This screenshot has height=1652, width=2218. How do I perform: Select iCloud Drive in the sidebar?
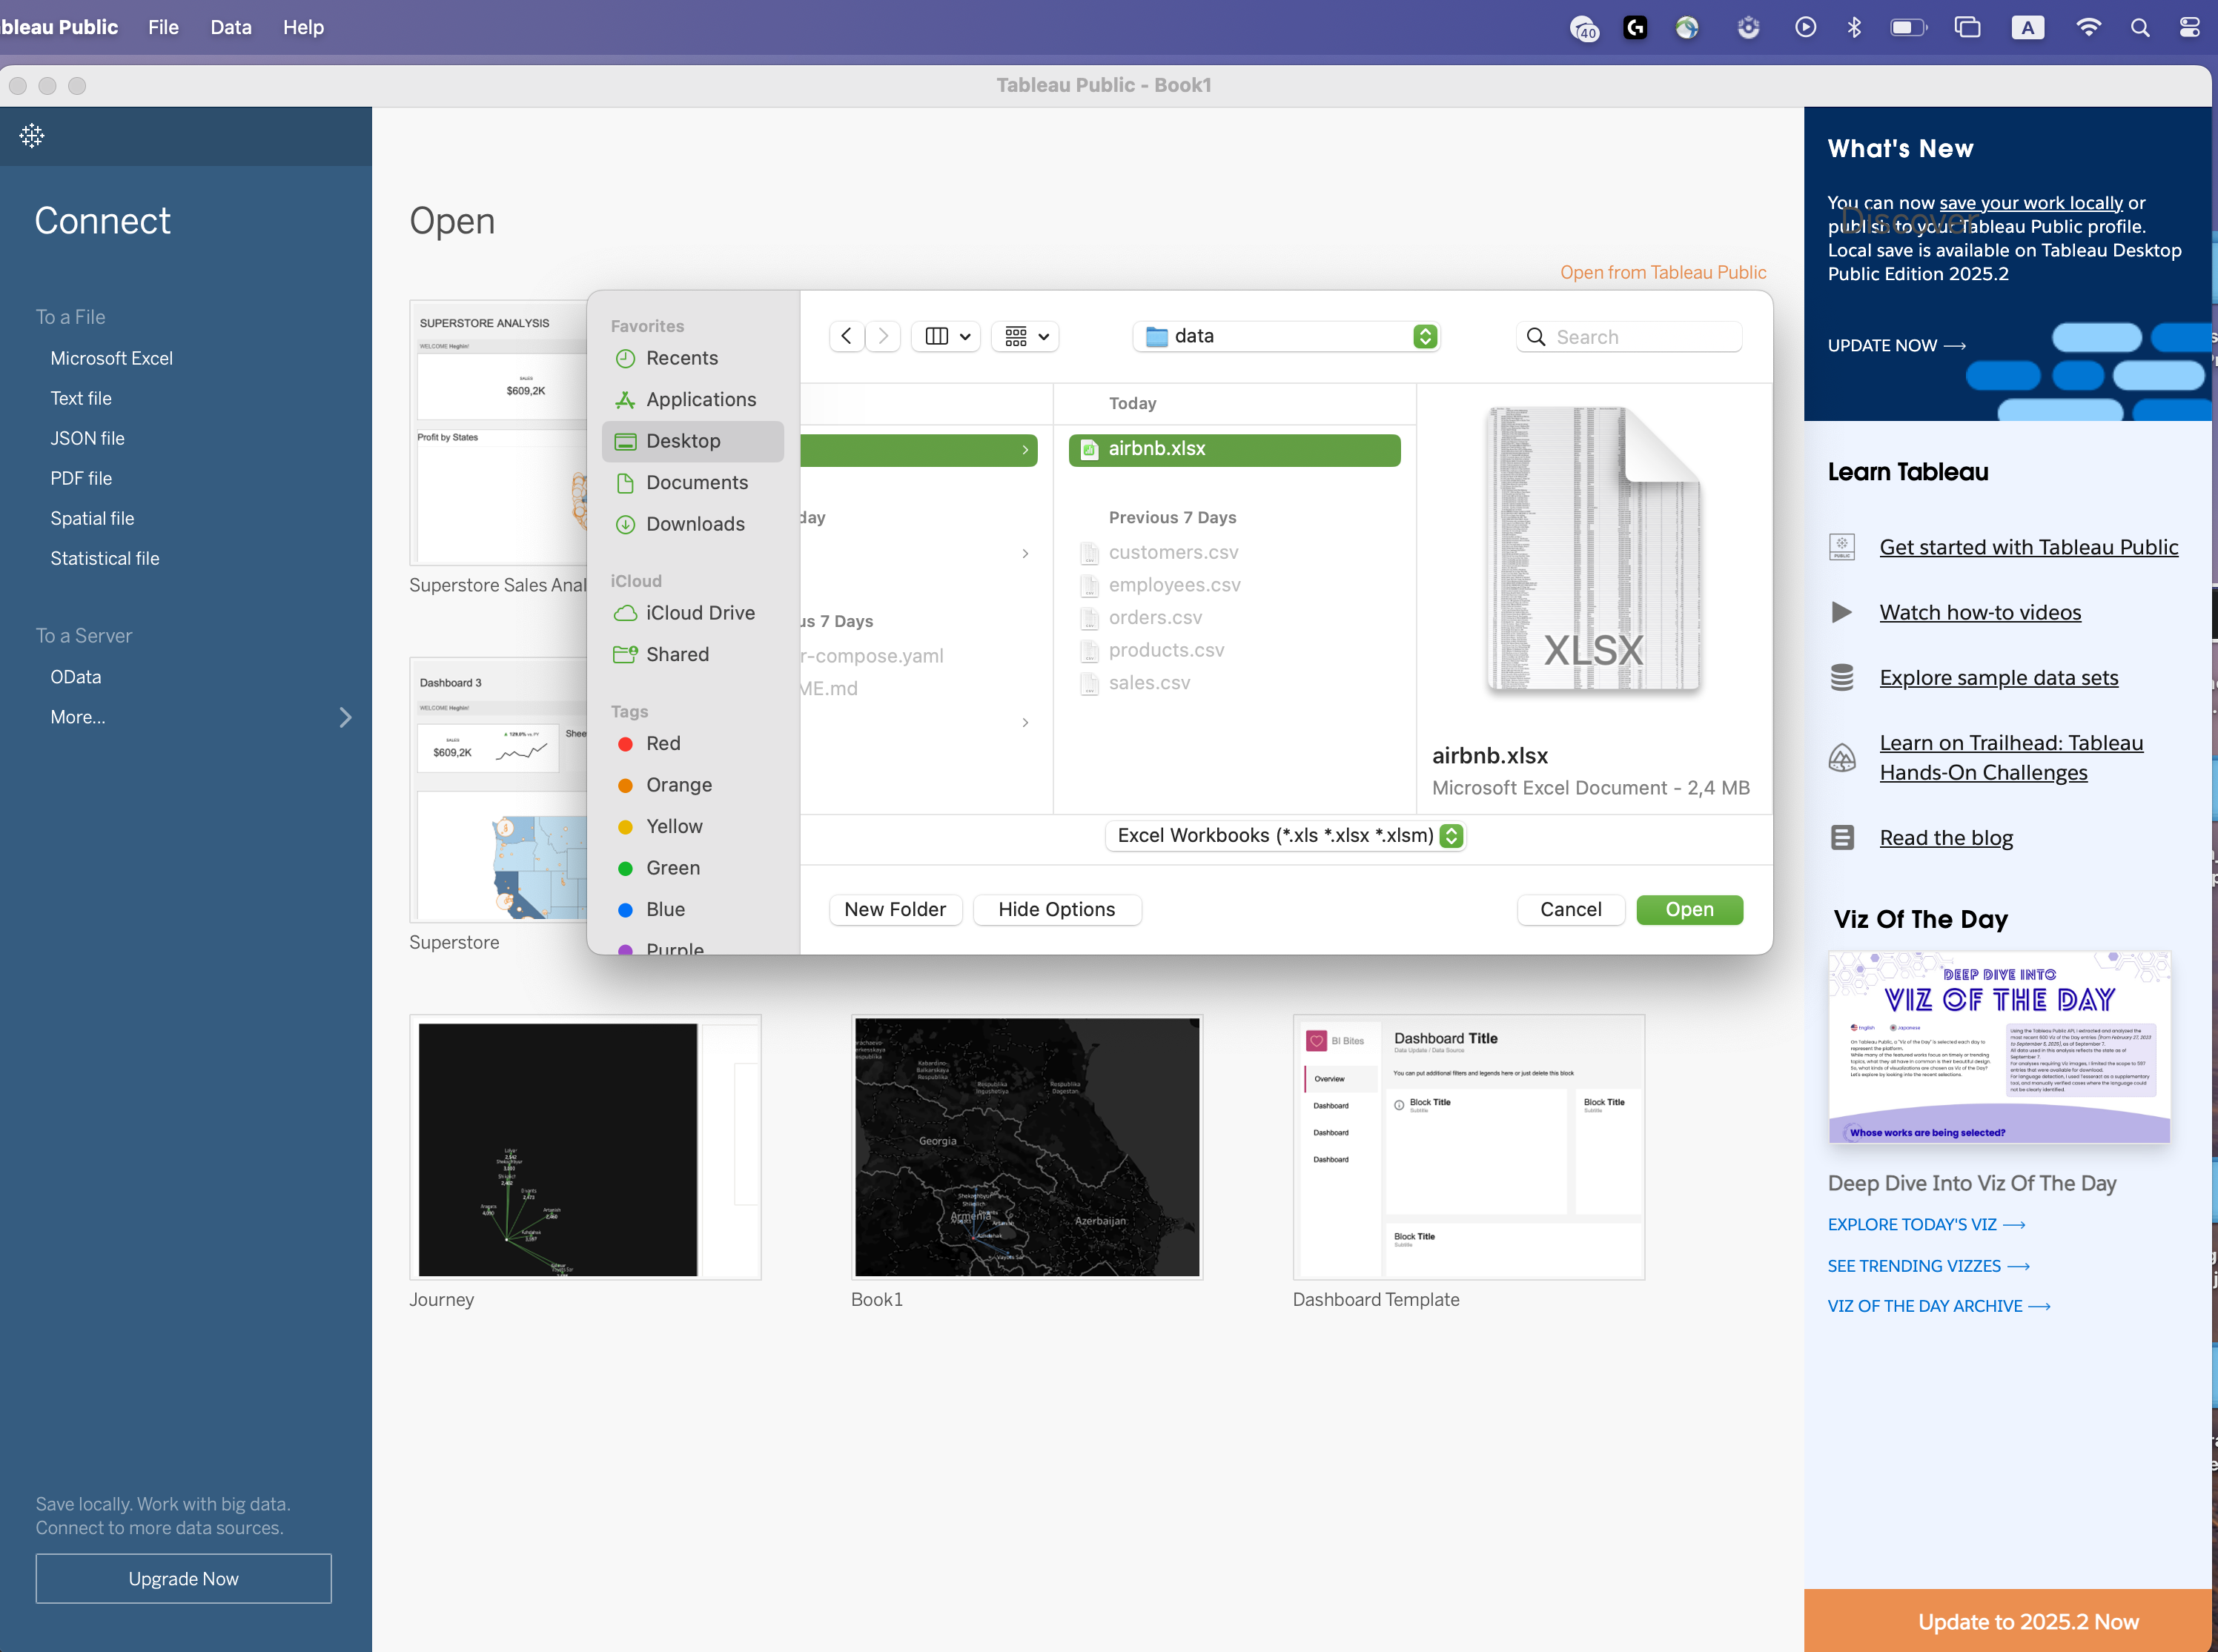[x=699, y=613]
